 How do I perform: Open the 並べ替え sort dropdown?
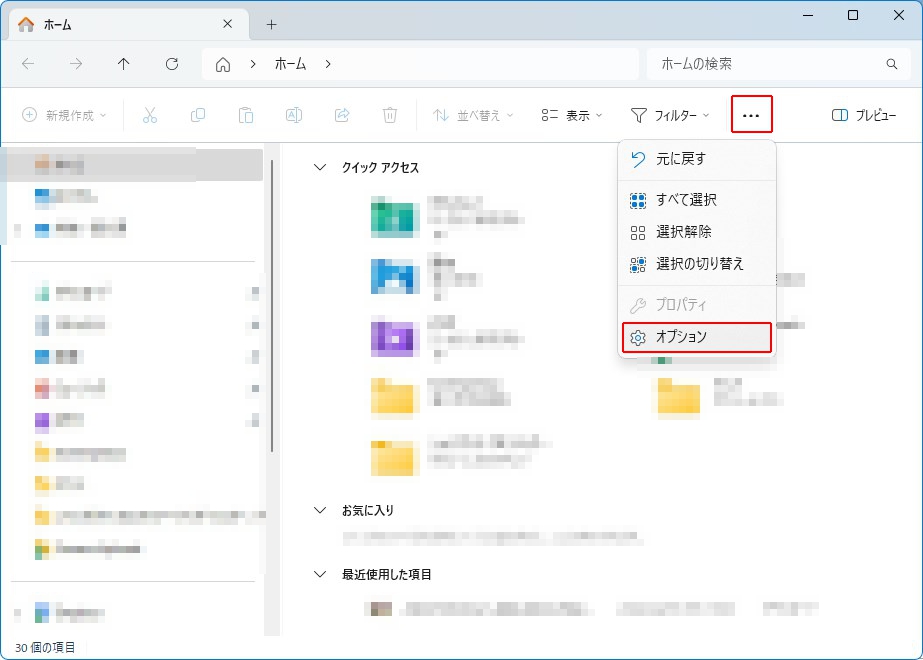click(x=473, y=115)
